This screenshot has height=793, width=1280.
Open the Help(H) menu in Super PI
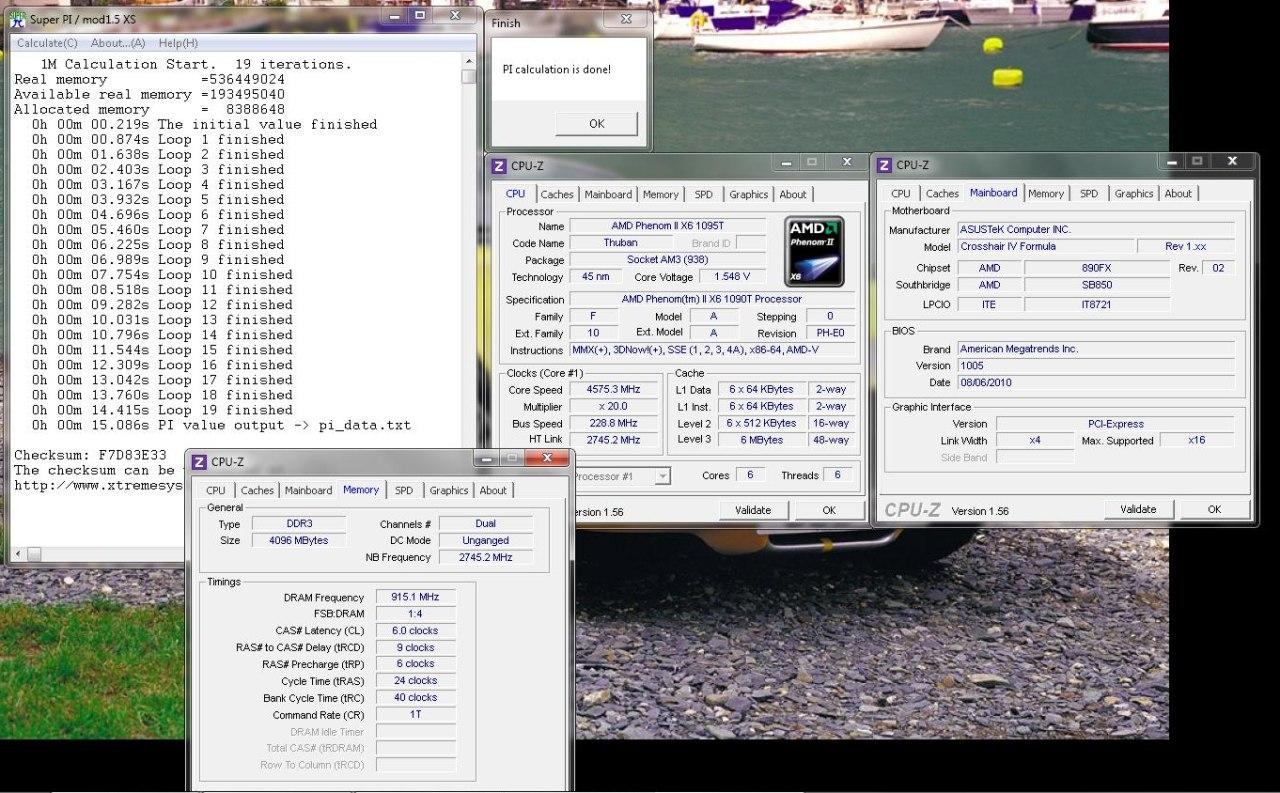[x=178, y=43]
